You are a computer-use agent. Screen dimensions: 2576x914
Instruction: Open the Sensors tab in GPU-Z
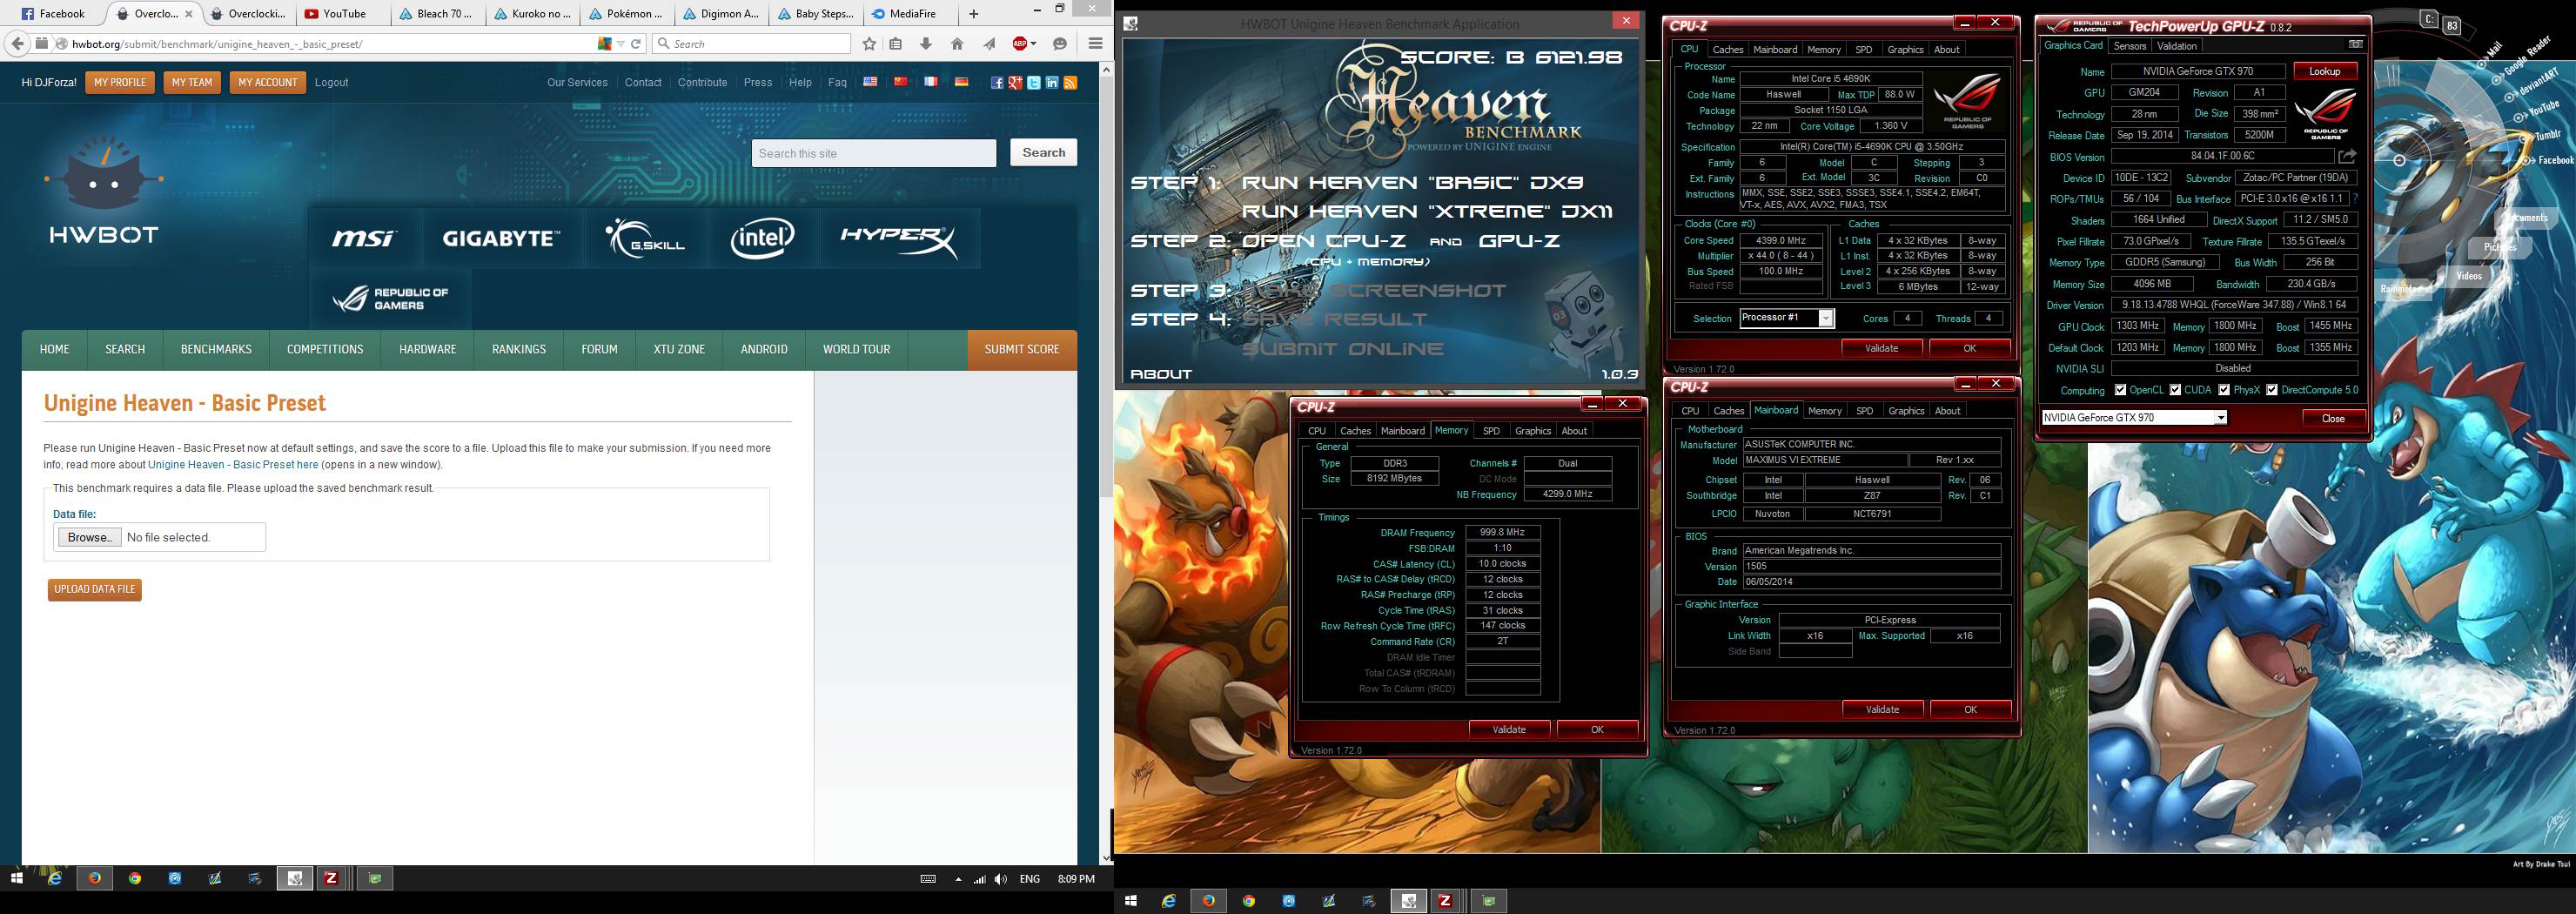pyautogui.click(x=2130, y=46)
